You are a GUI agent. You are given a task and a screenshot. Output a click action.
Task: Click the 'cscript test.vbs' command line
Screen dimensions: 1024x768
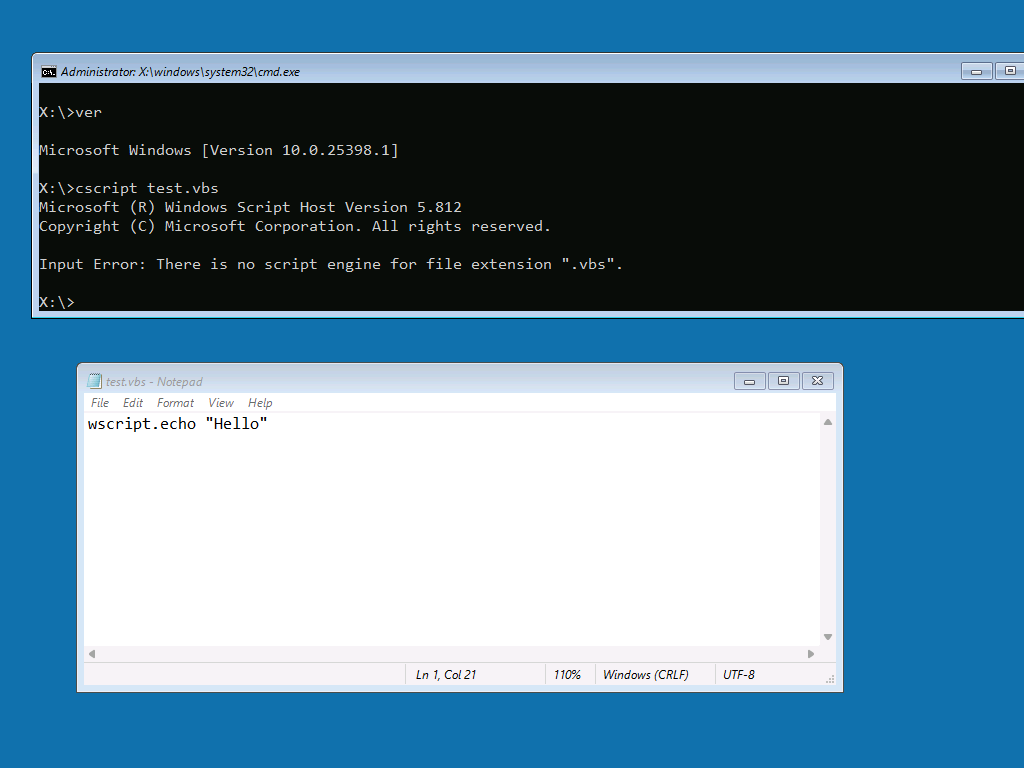pos(129,188)
